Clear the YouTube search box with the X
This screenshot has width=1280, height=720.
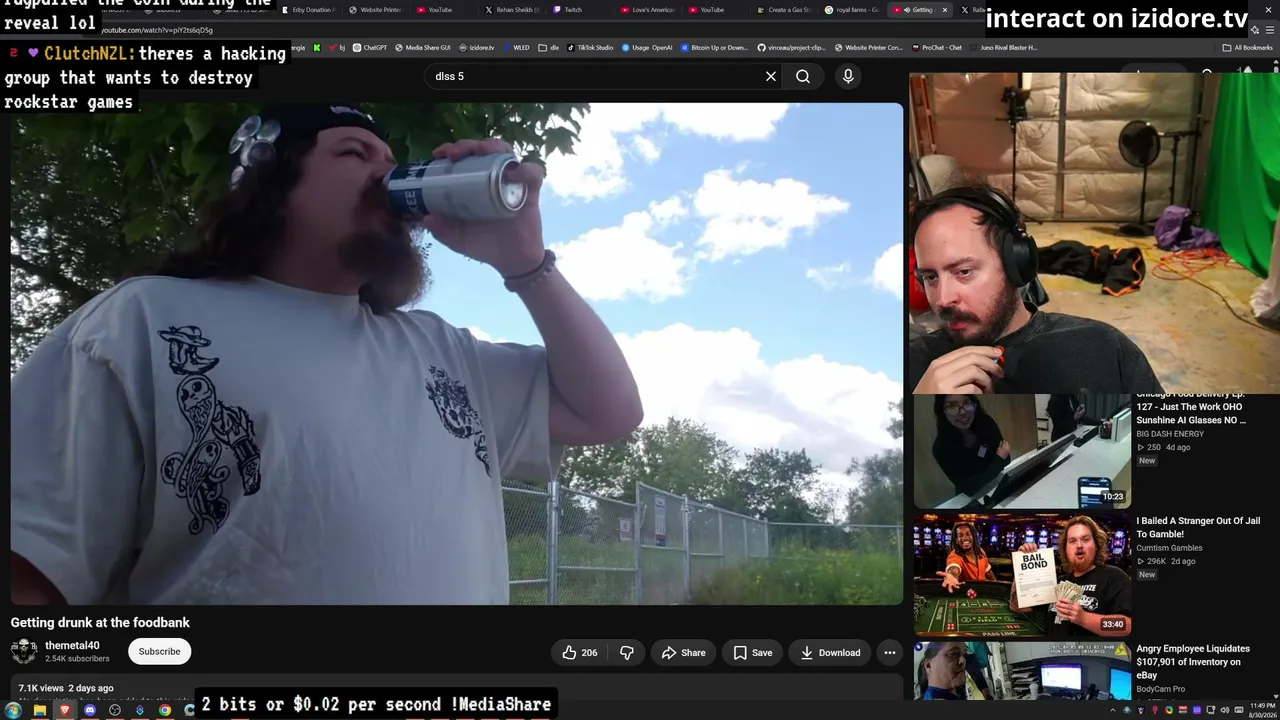point(771,76)
